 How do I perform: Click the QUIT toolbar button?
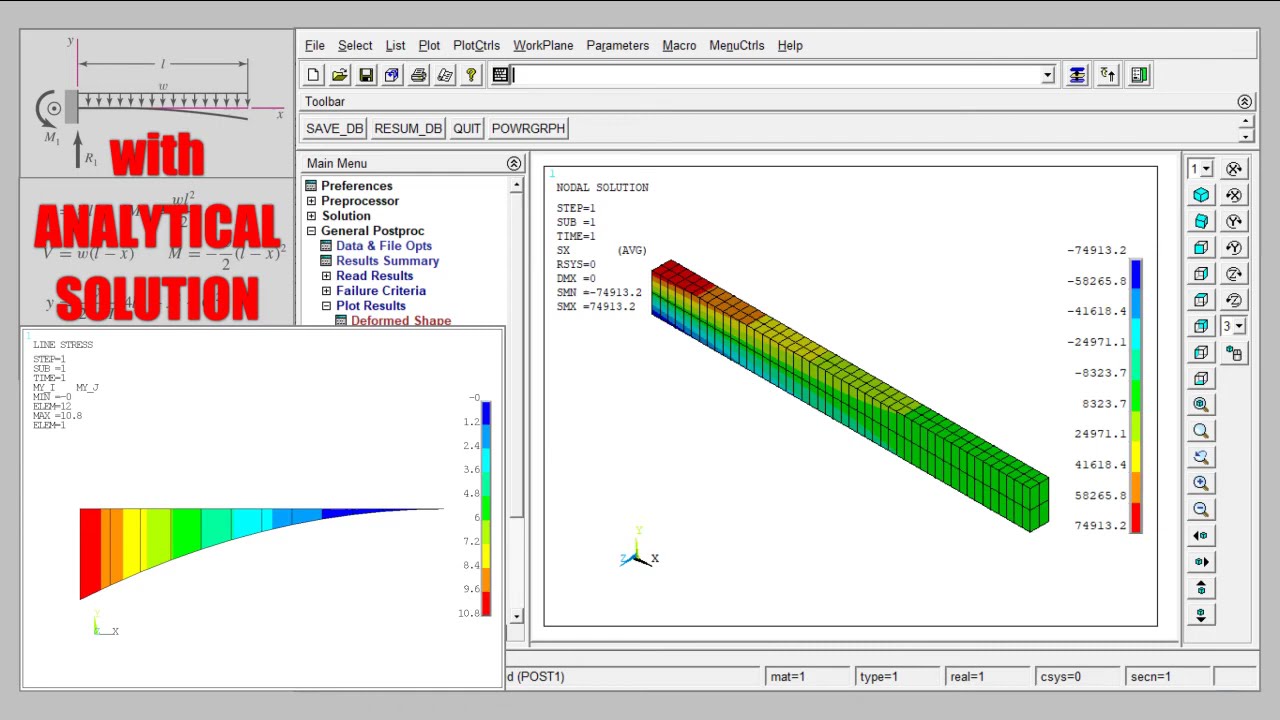tap(467, 128)
